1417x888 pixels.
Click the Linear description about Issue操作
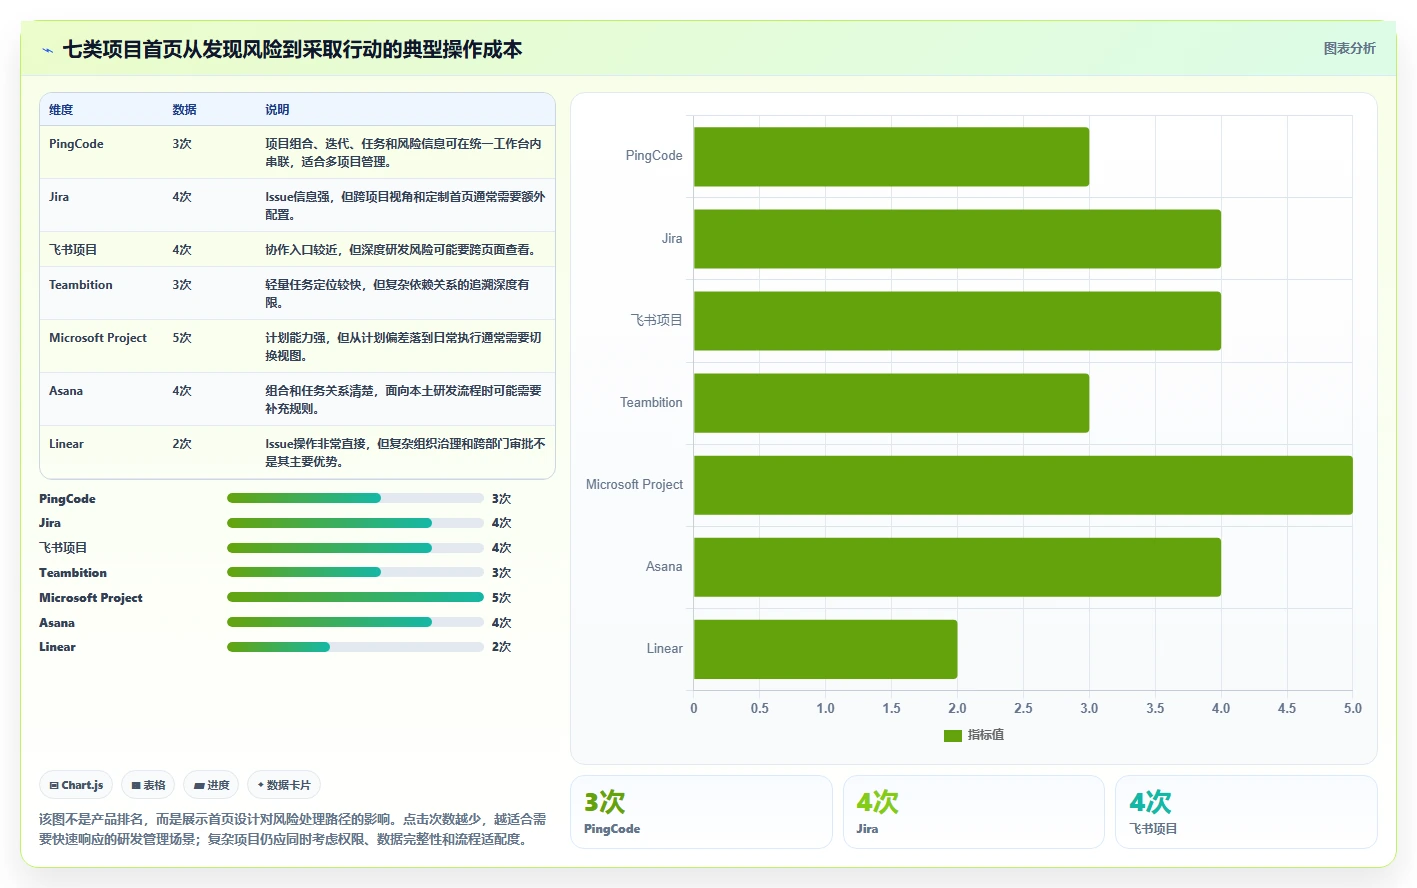405,453
